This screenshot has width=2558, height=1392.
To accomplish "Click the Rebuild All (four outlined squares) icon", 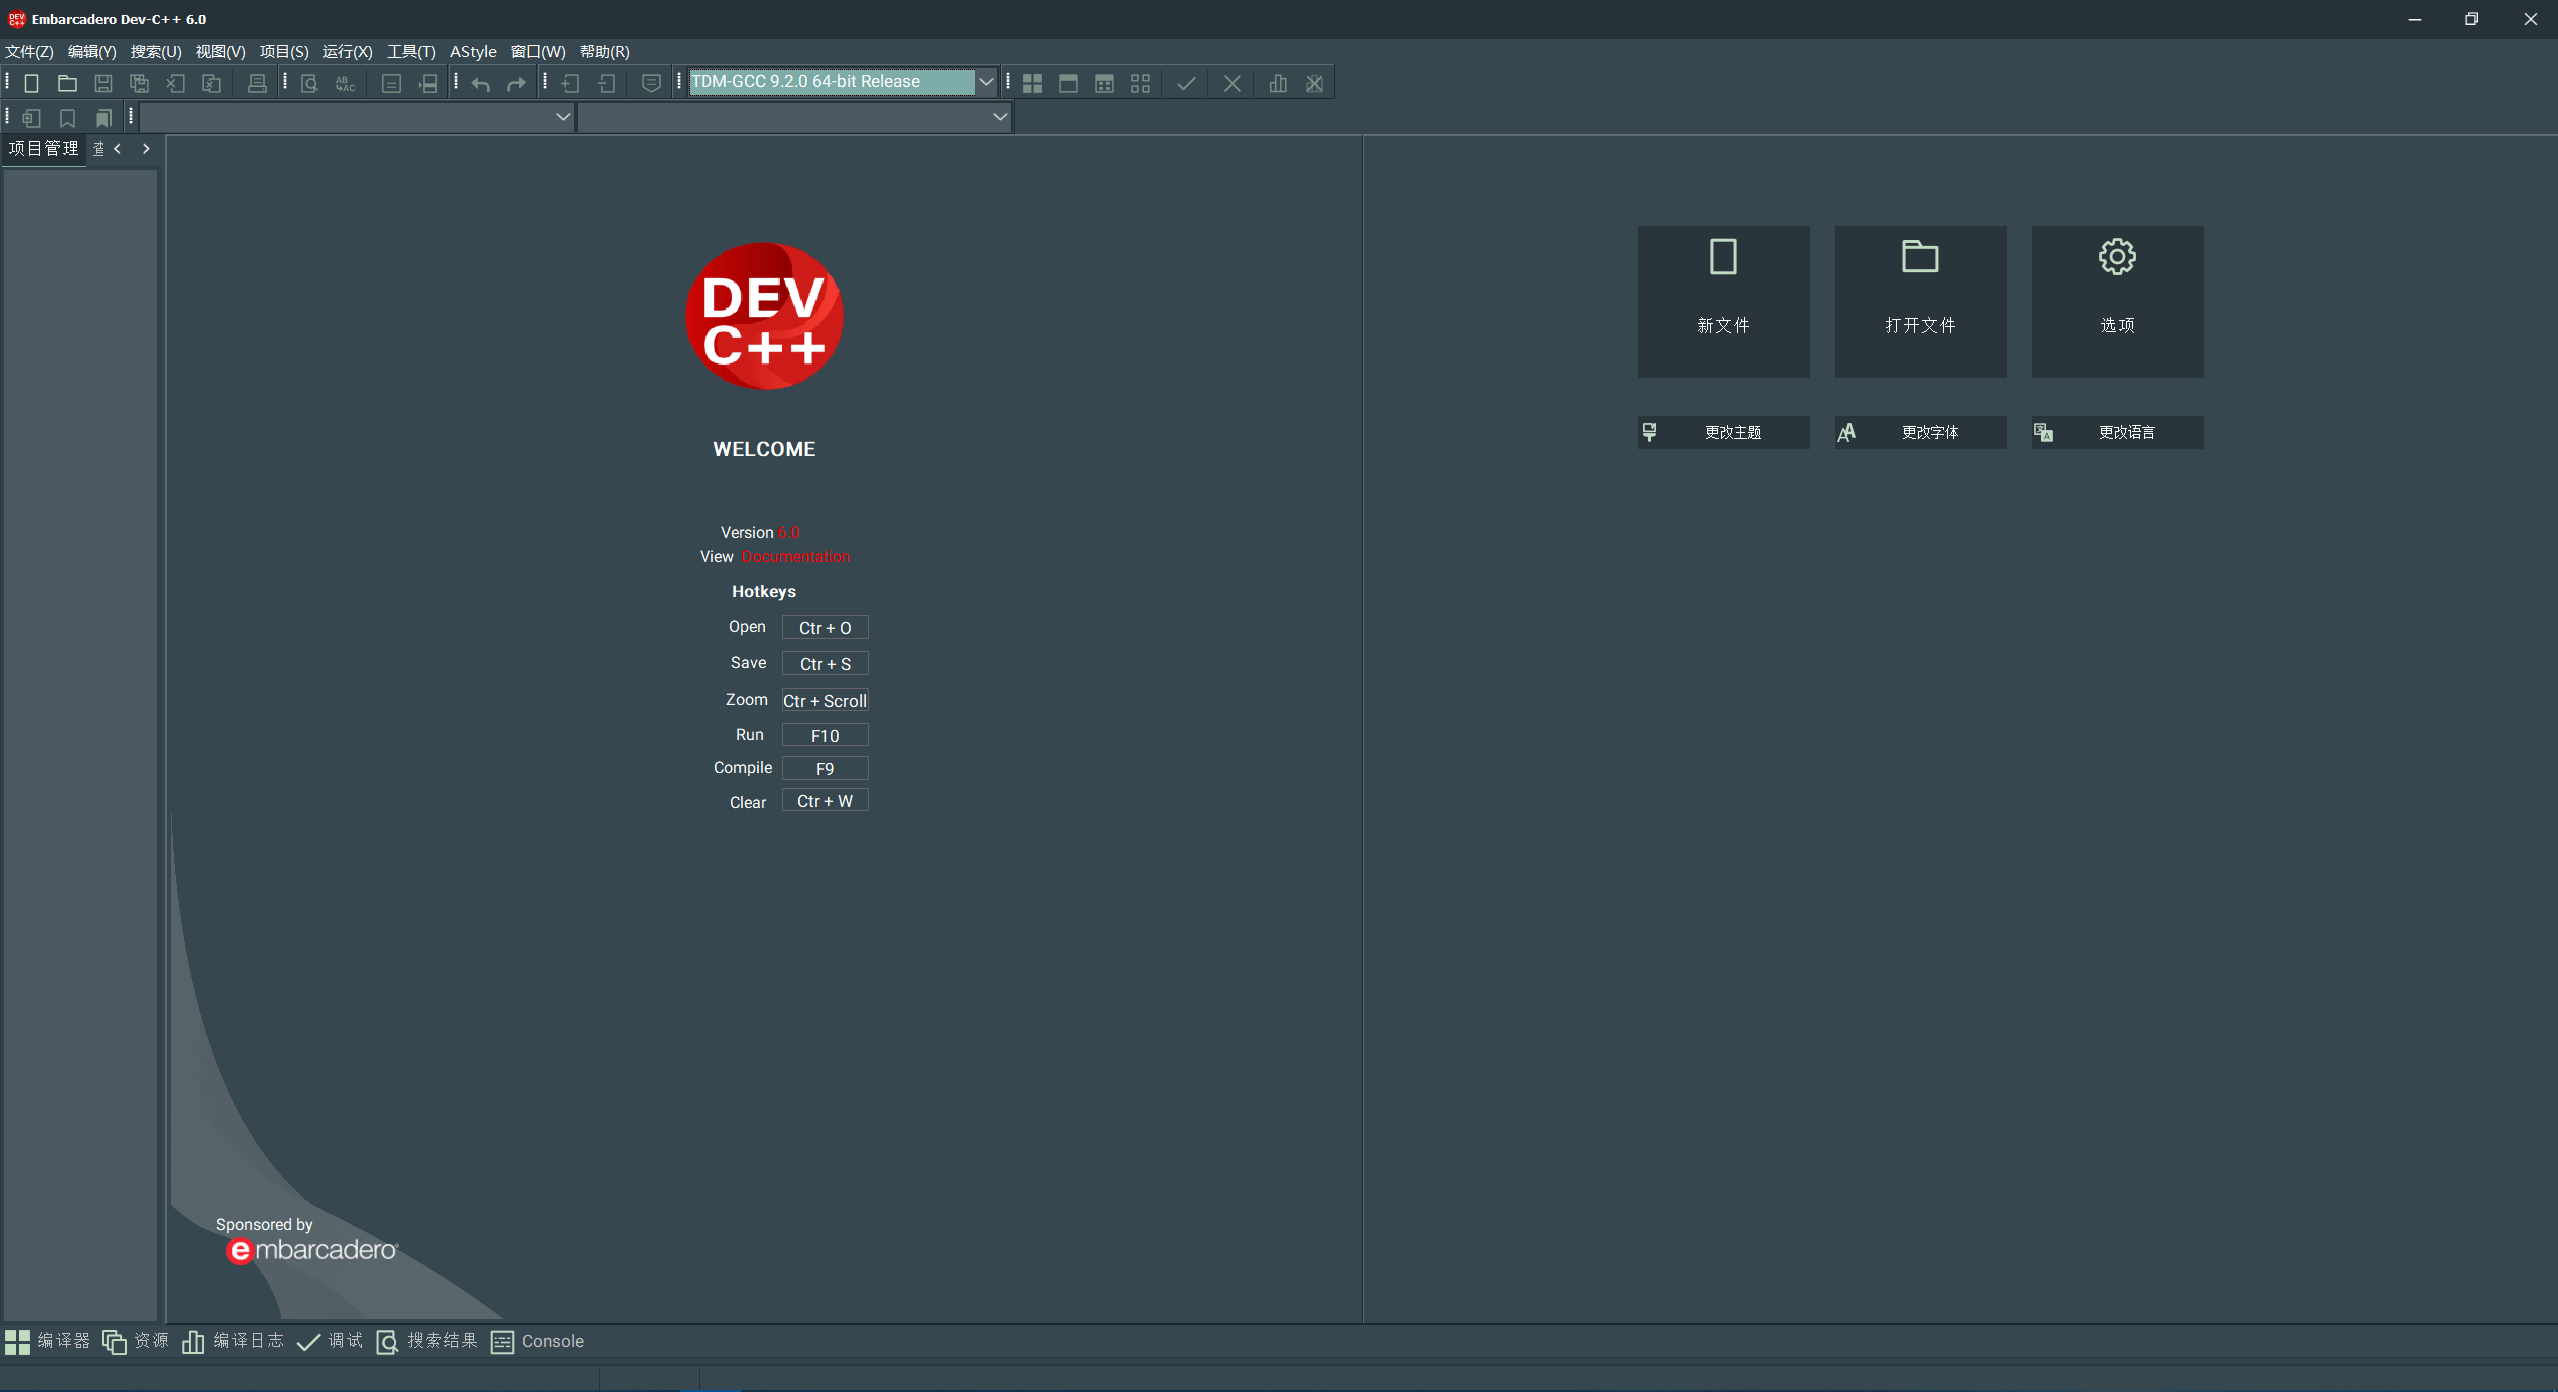I will (x=1140, y=83).
